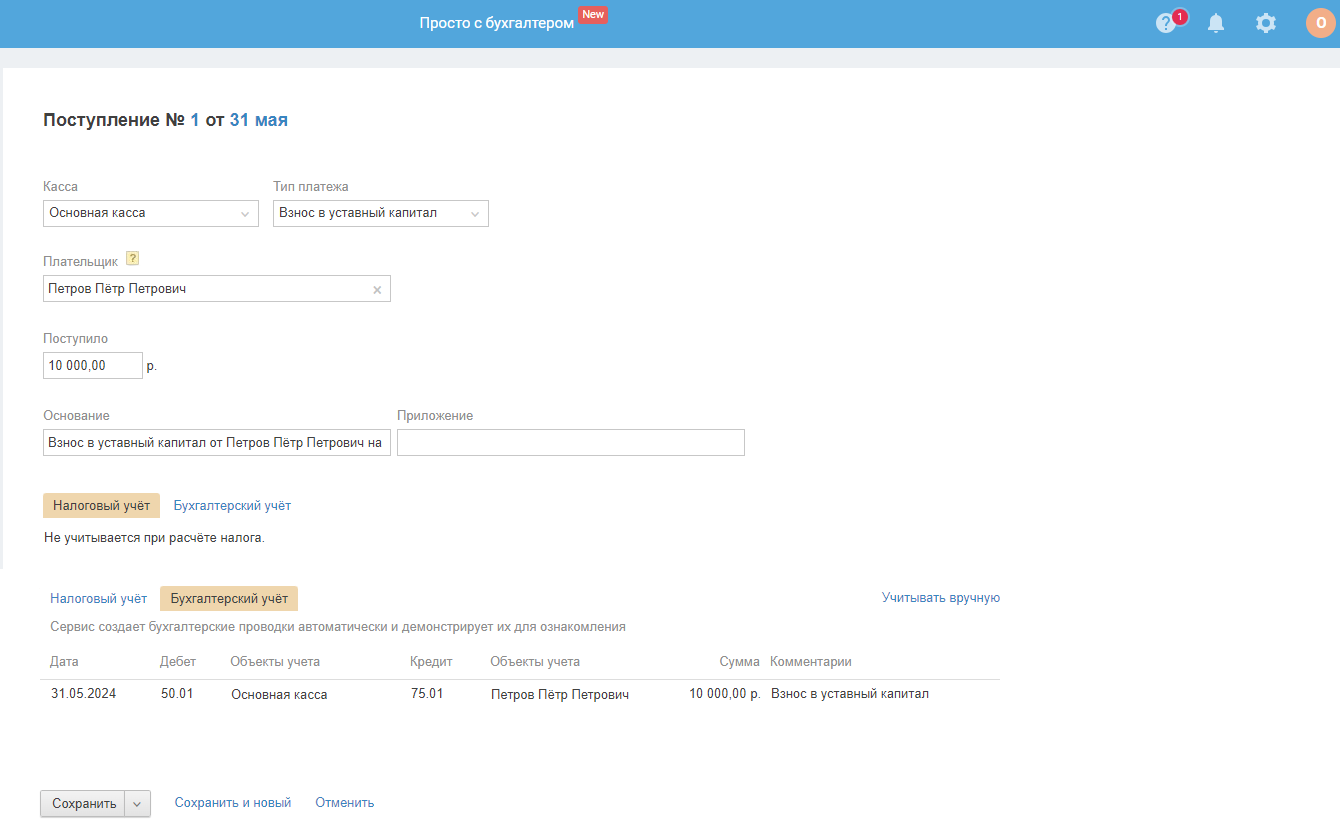Open the user profile avatar

1320,23
